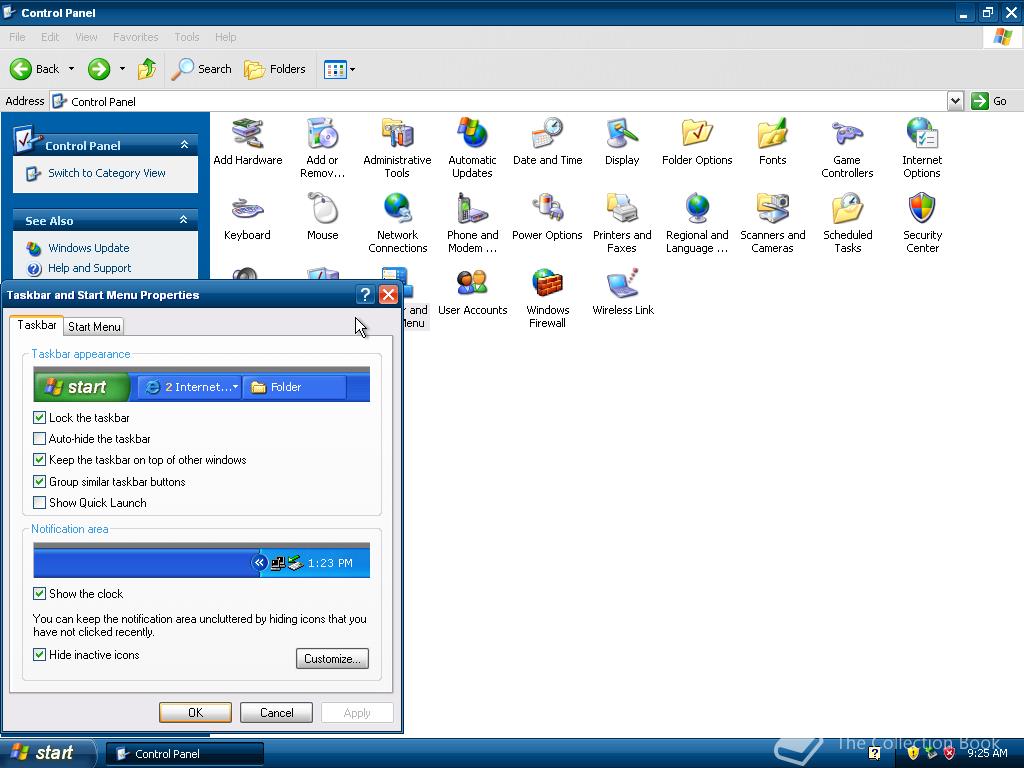Open User Accounts icon
1024x768 pixels.
pos(472,292)
